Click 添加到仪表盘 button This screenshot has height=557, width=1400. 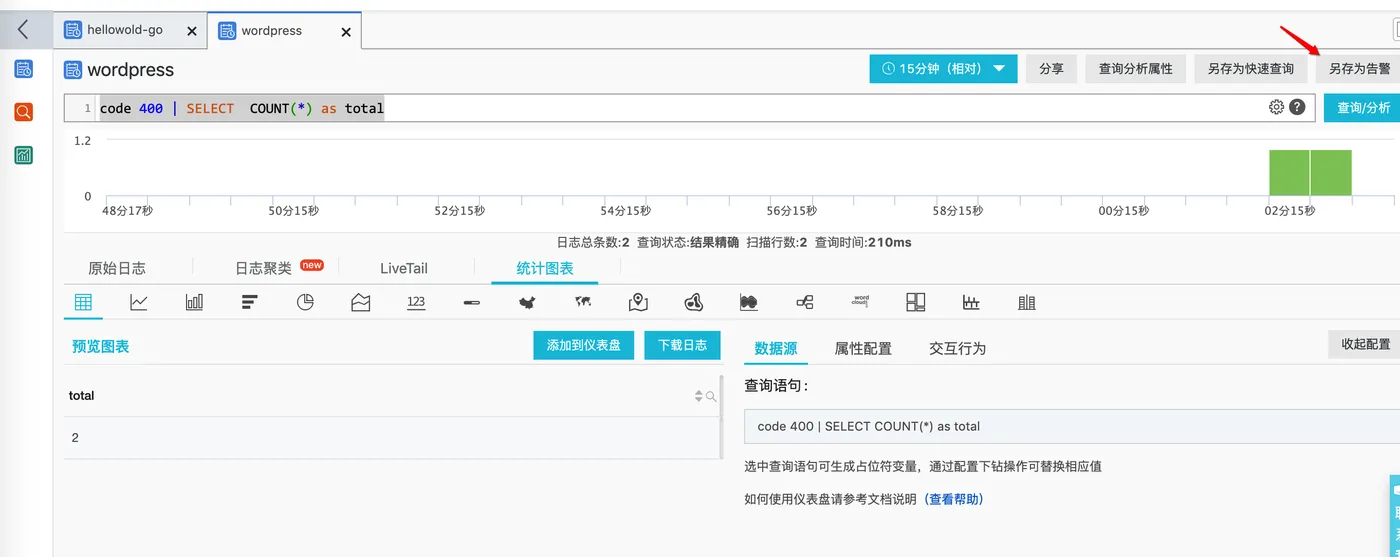pos(584,345)
